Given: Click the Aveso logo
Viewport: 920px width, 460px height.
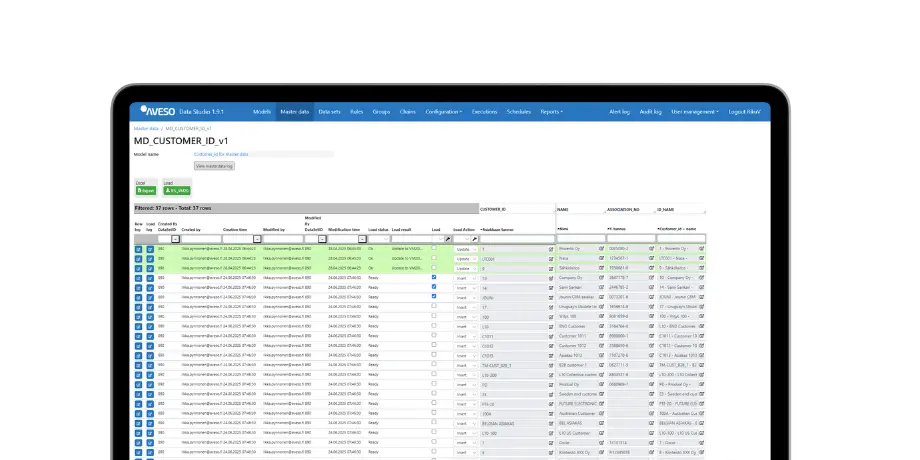Looking at the screenshot, I should click(x=157, y=111).
